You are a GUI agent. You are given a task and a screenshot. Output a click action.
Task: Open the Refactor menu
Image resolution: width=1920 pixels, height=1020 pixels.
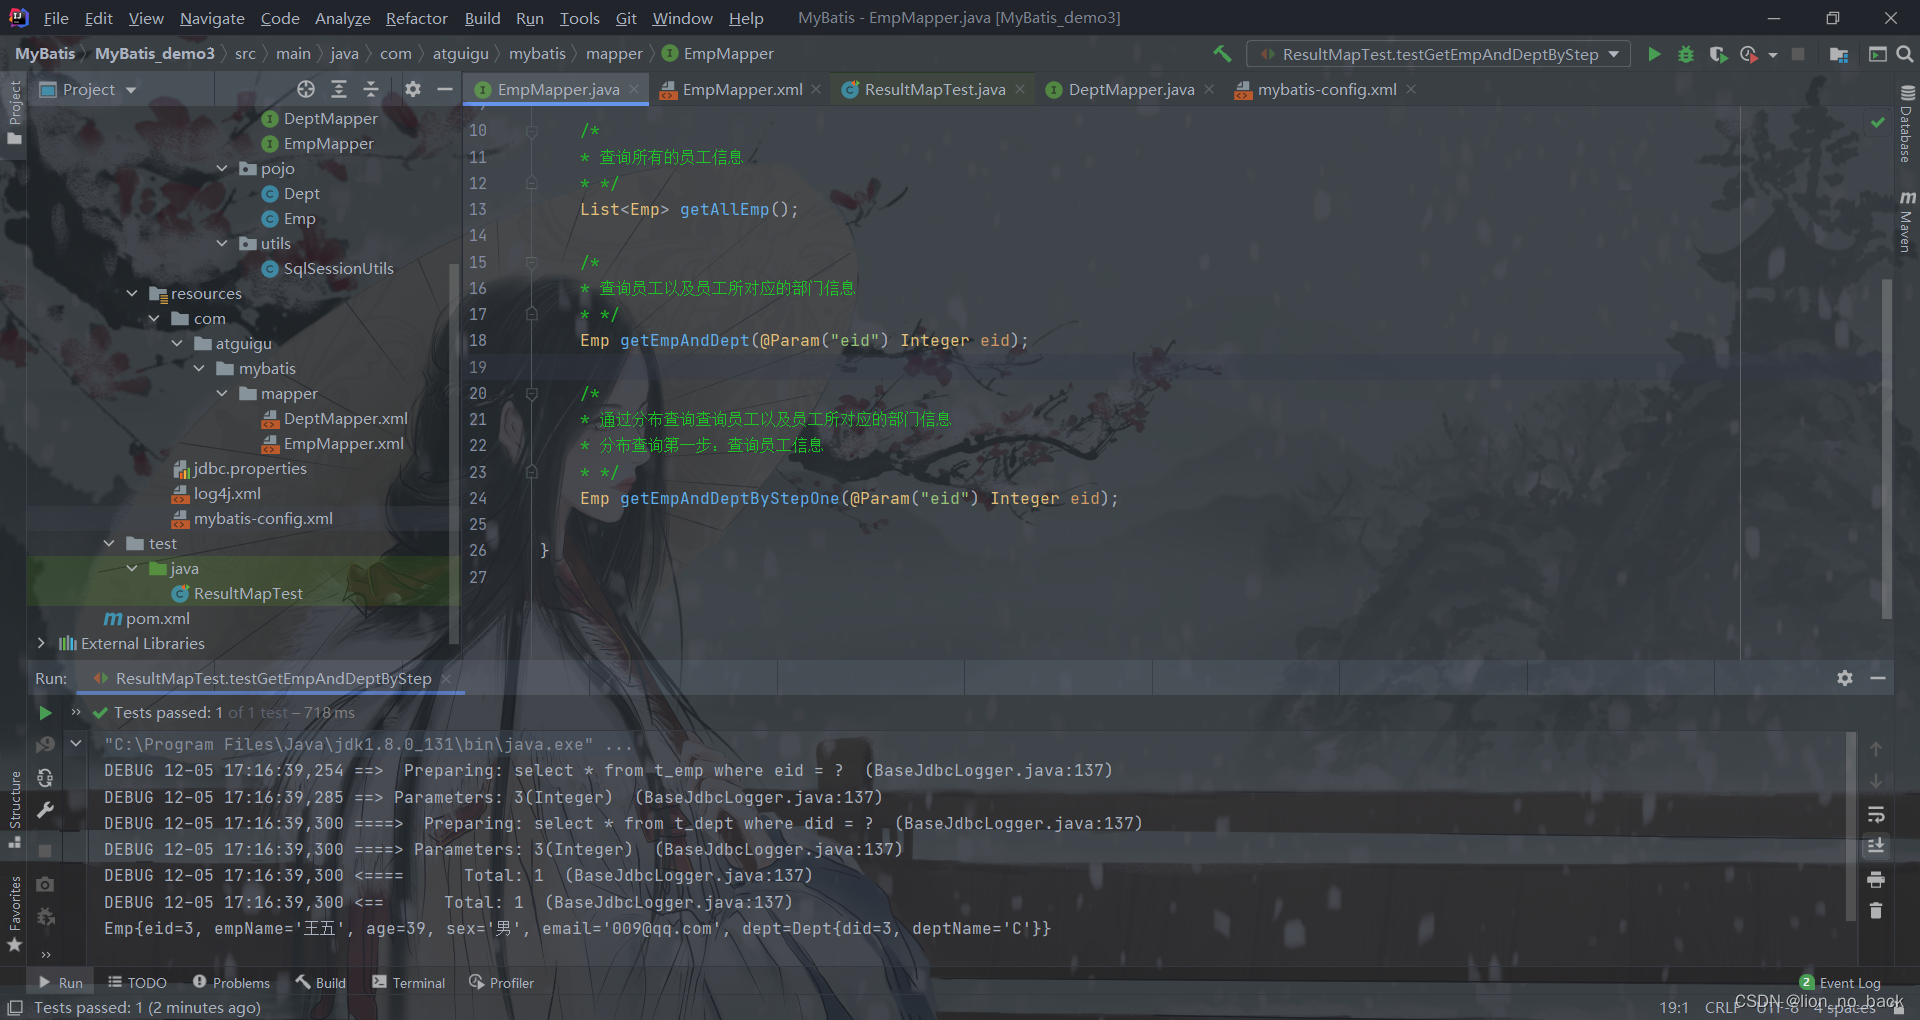pos(416,18)
